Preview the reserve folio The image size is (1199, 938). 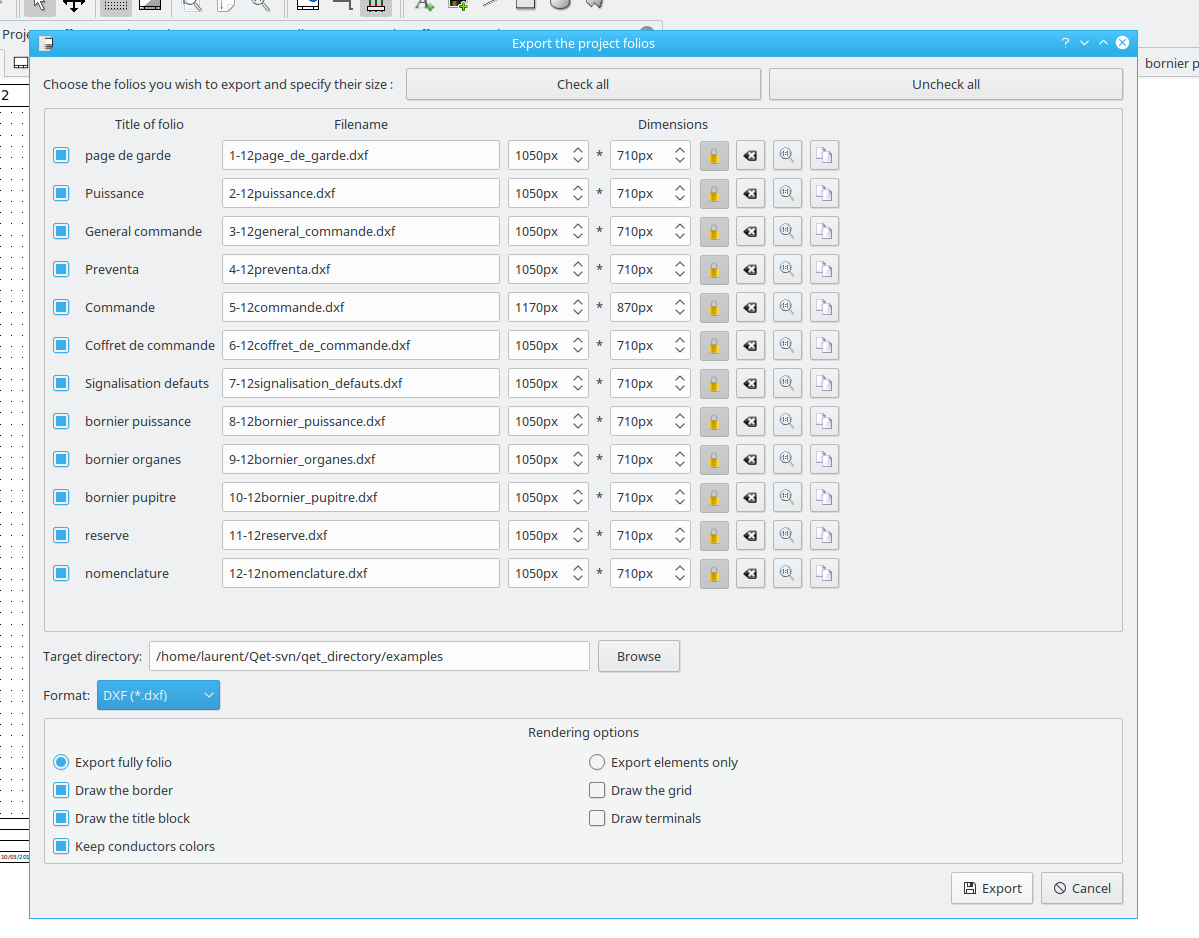(x=787, y=535)
